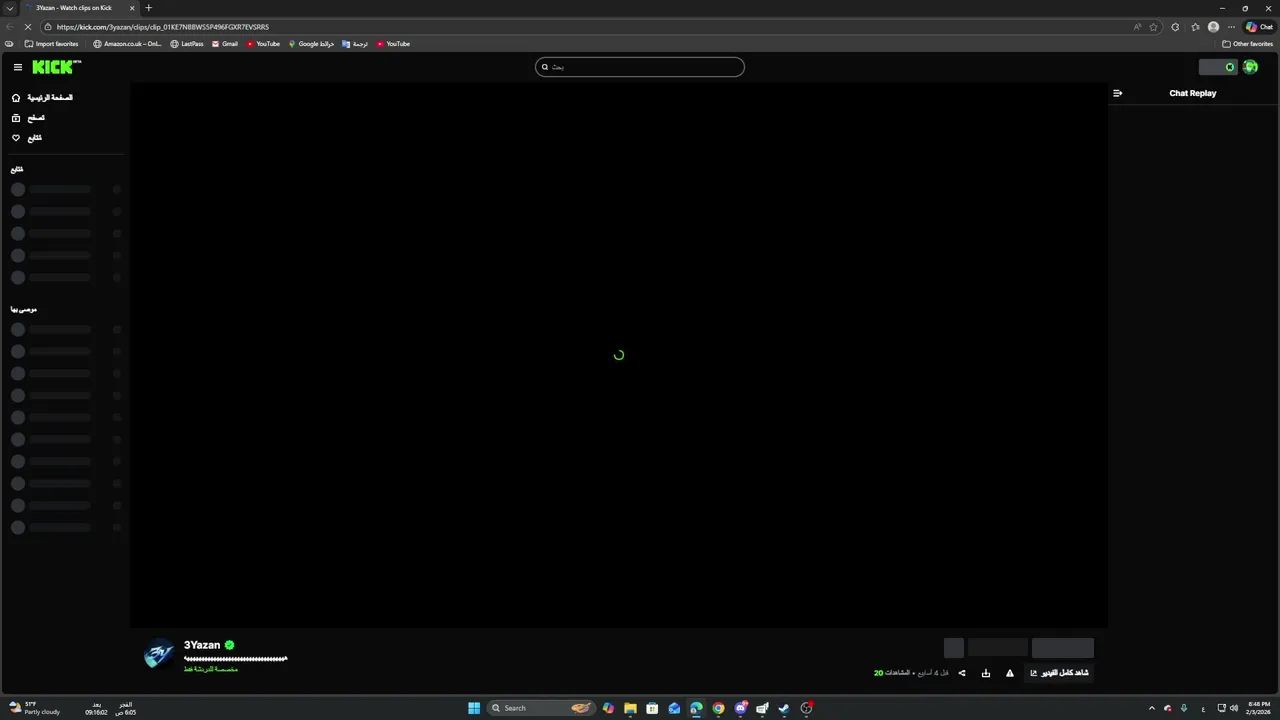Open Google Chrome from taskbar
This screenshot has width=1280, height=720.
pos(718,708)
